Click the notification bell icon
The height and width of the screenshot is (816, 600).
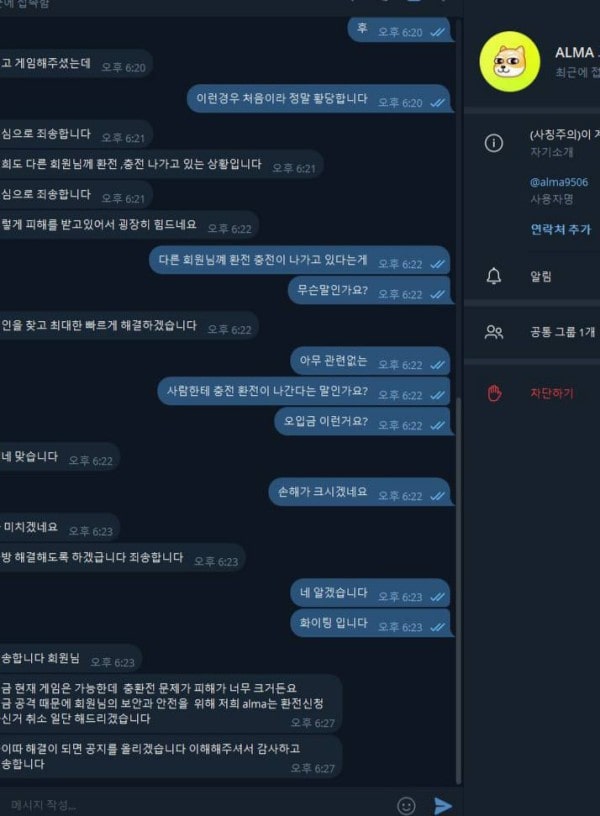493,276
